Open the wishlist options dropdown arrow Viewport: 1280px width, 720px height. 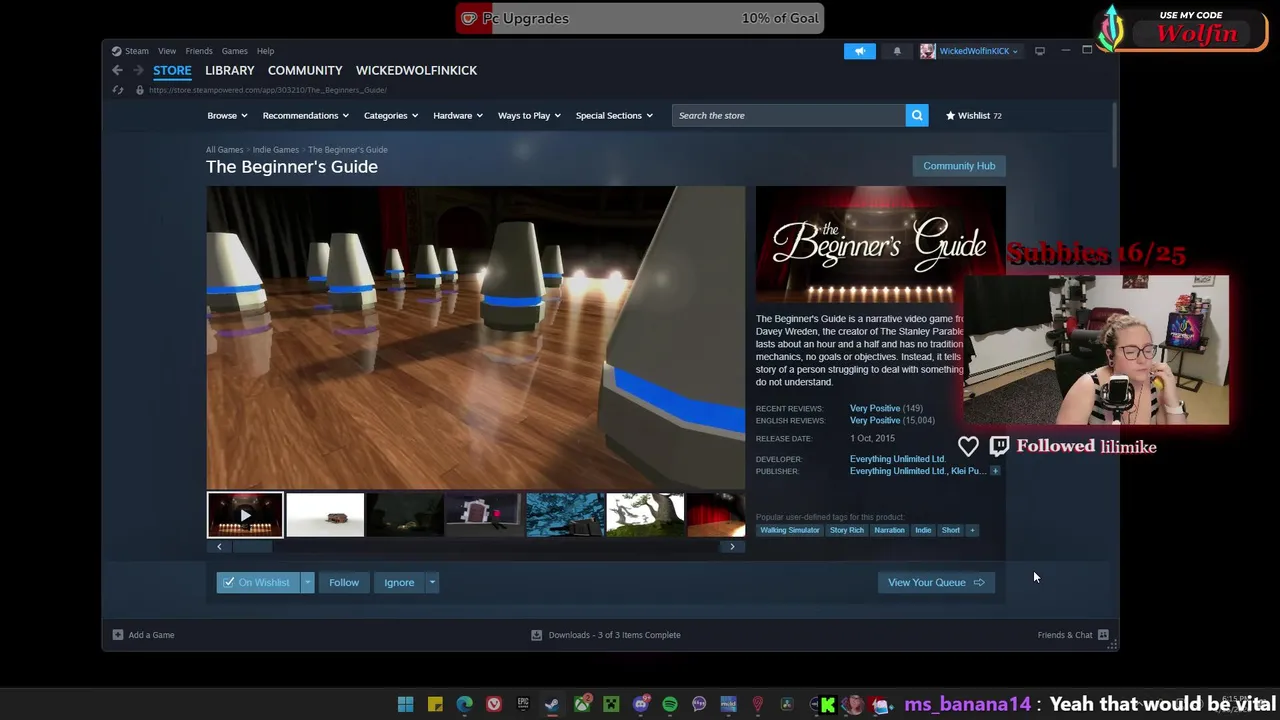point(307,582)
